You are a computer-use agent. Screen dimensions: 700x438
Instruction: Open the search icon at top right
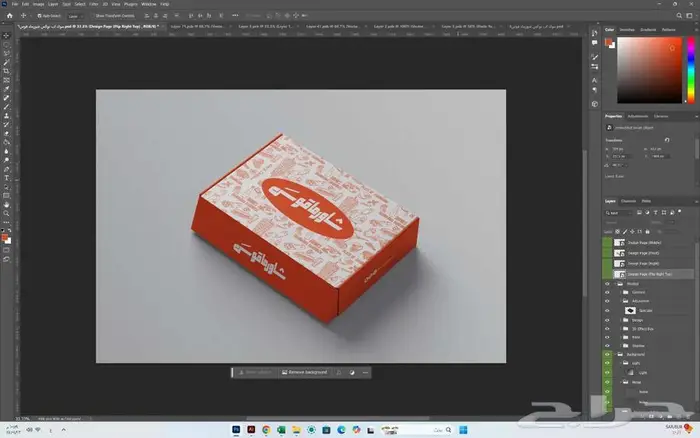(679, 16)
